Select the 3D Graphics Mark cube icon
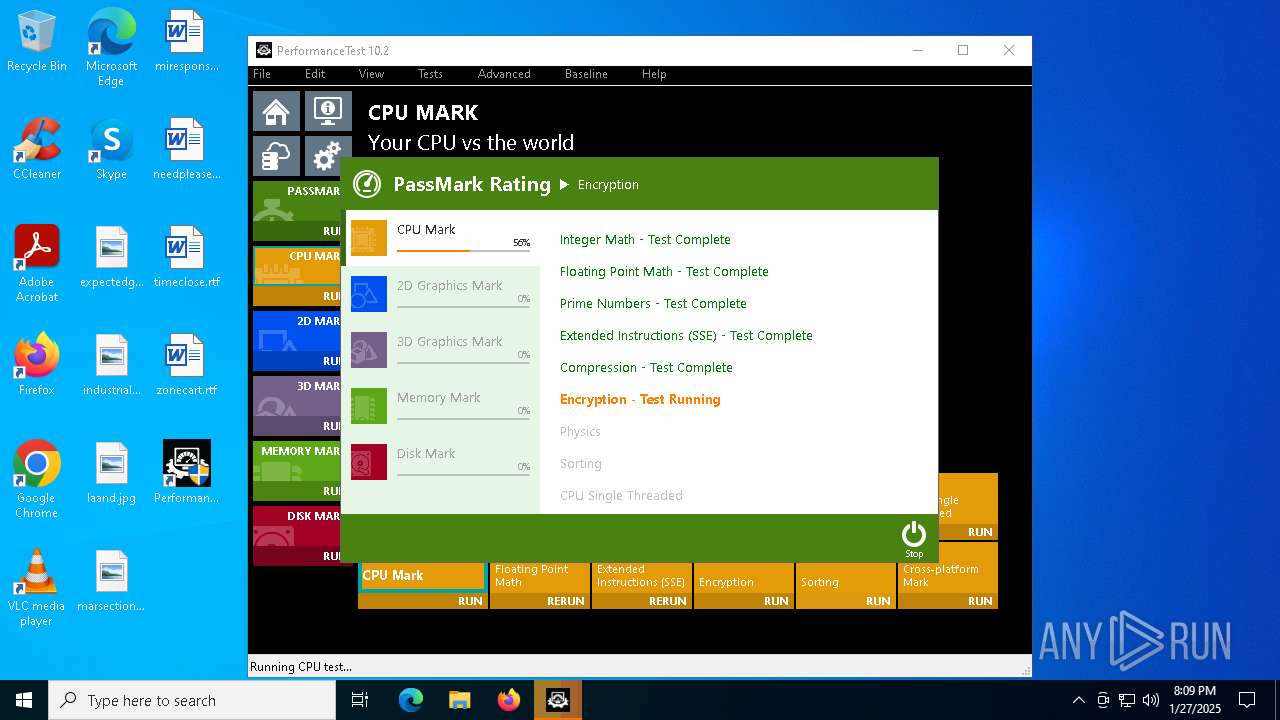Viewport: 1280px width, 720px height. point(369,350)
